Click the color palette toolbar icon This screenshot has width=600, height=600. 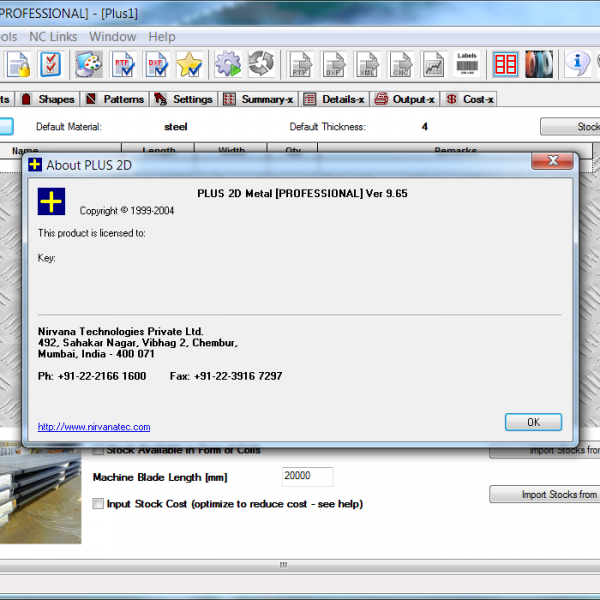[x=89, y=65]
